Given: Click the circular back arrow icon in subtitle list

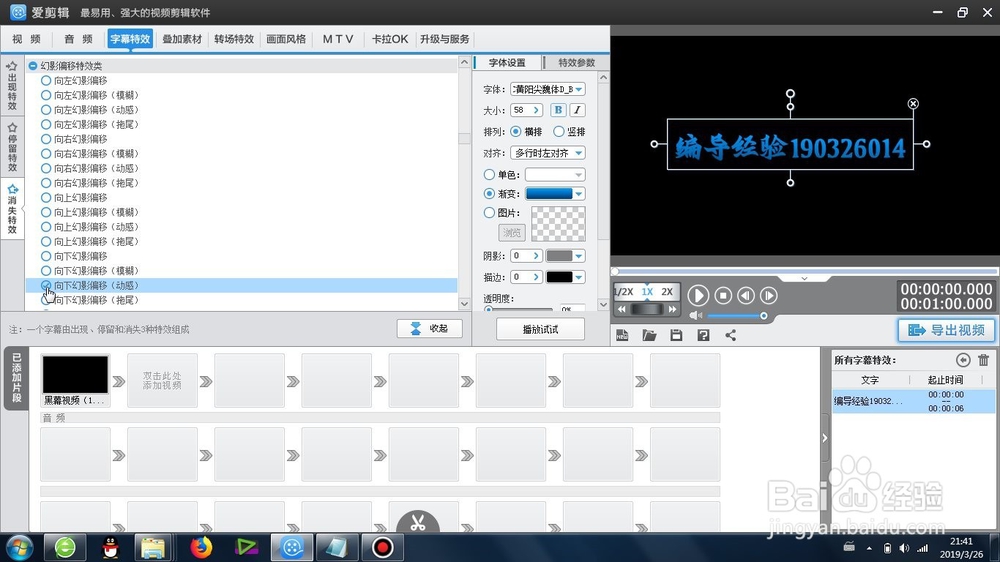Looking at the screenshot, I should (x=963, y=360).
